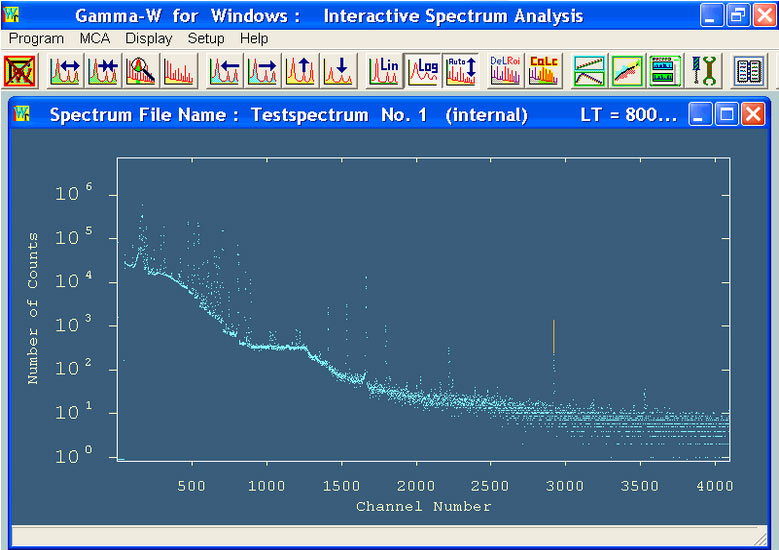Click the compress spectrum horizontally icon
This screenshot has height=550, width=779.
point(103,71)
